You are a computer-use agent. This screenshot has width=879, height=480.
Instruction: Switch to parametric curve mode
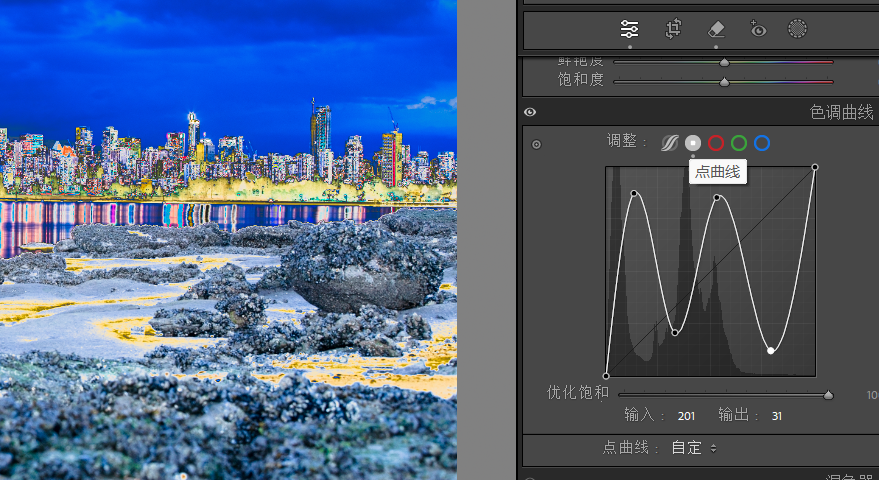[670, 144]
